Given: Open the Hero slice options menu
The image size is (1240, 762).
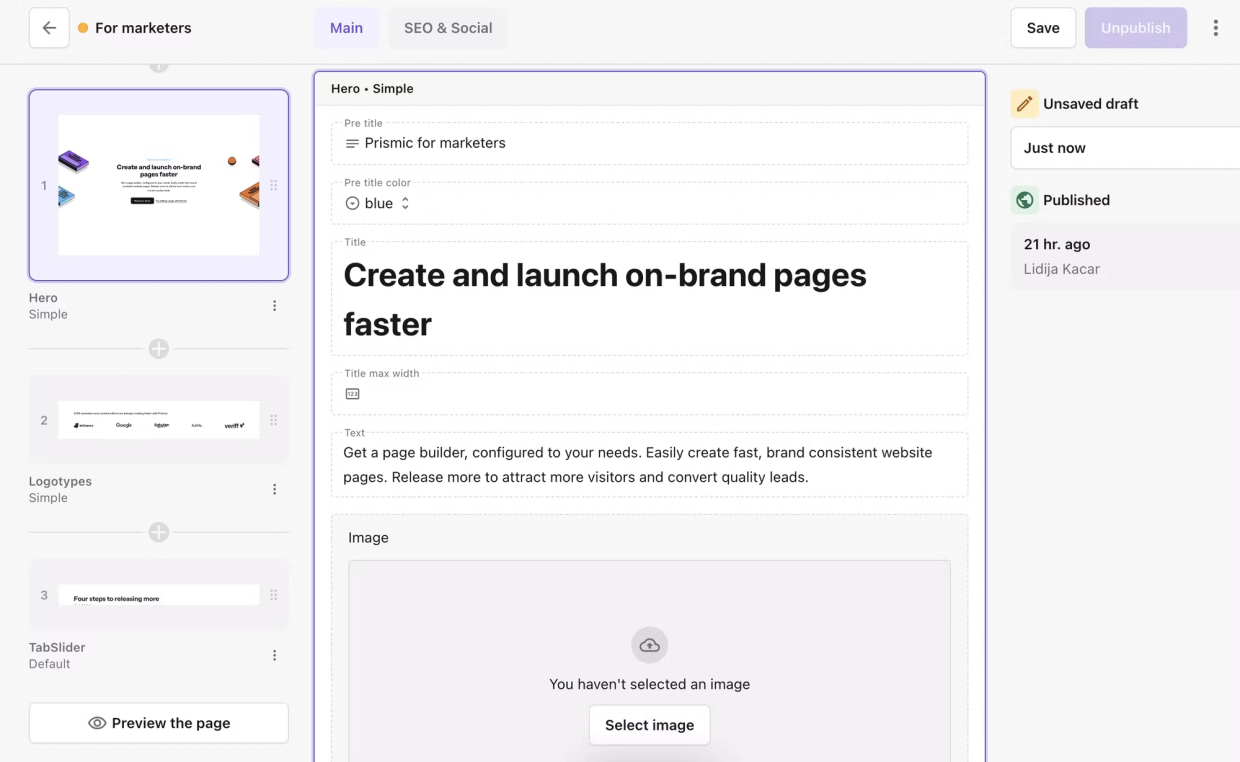Looking at the screenshot, I should point(274,305).
